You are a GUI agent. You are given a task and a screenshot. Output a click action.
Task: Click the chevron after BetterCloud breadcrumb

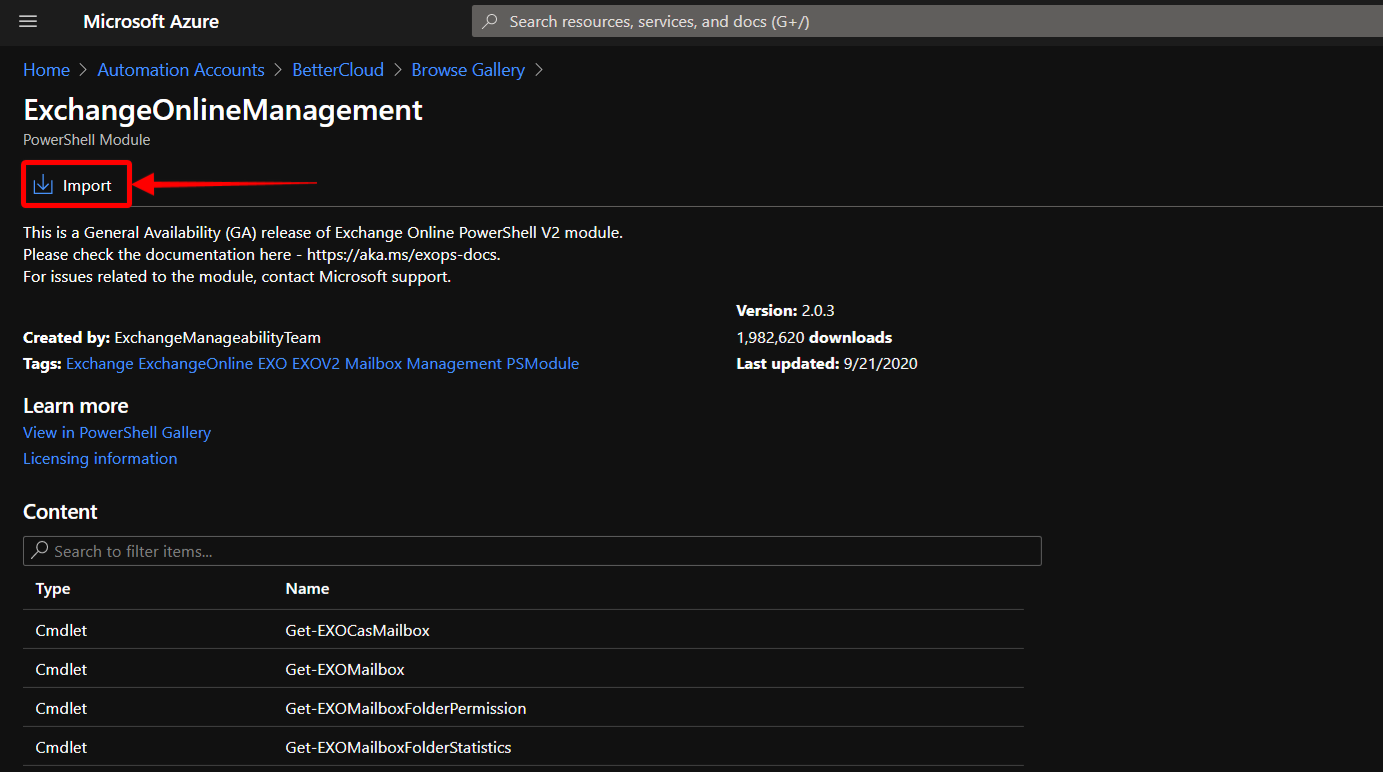(x=397, y=70)
